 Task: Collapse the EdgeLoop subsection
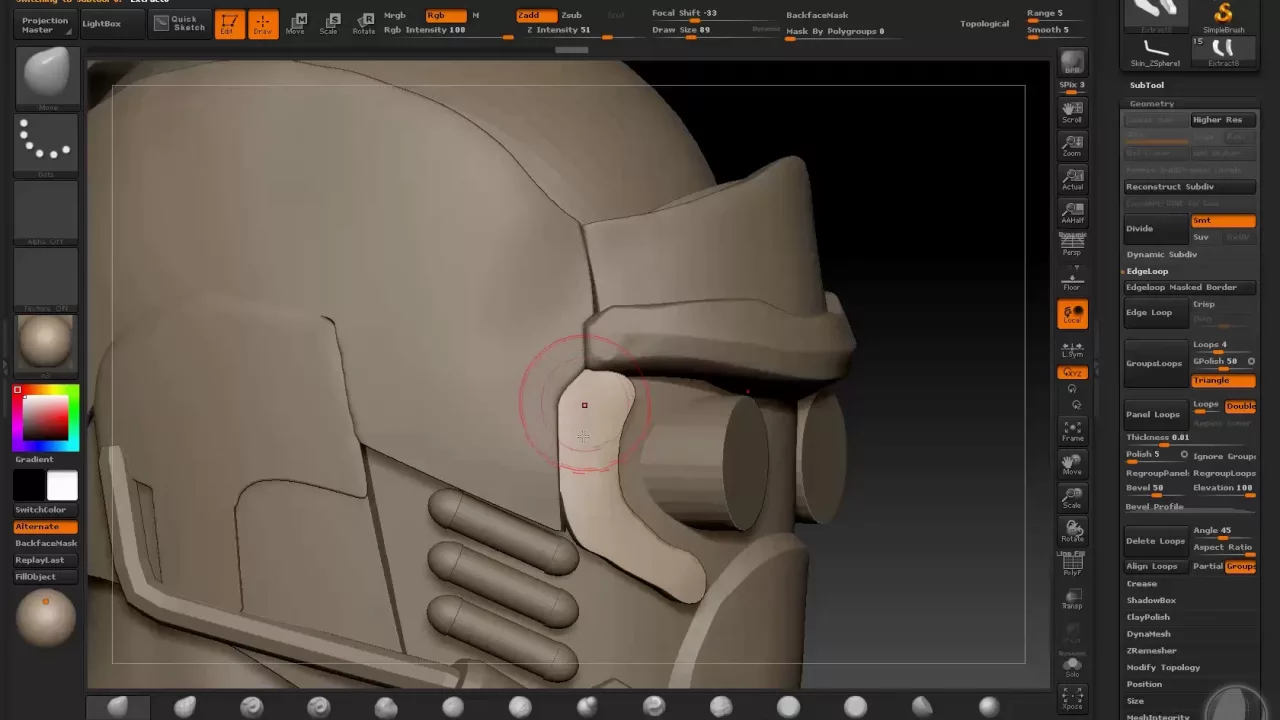tap(1147, 271)
